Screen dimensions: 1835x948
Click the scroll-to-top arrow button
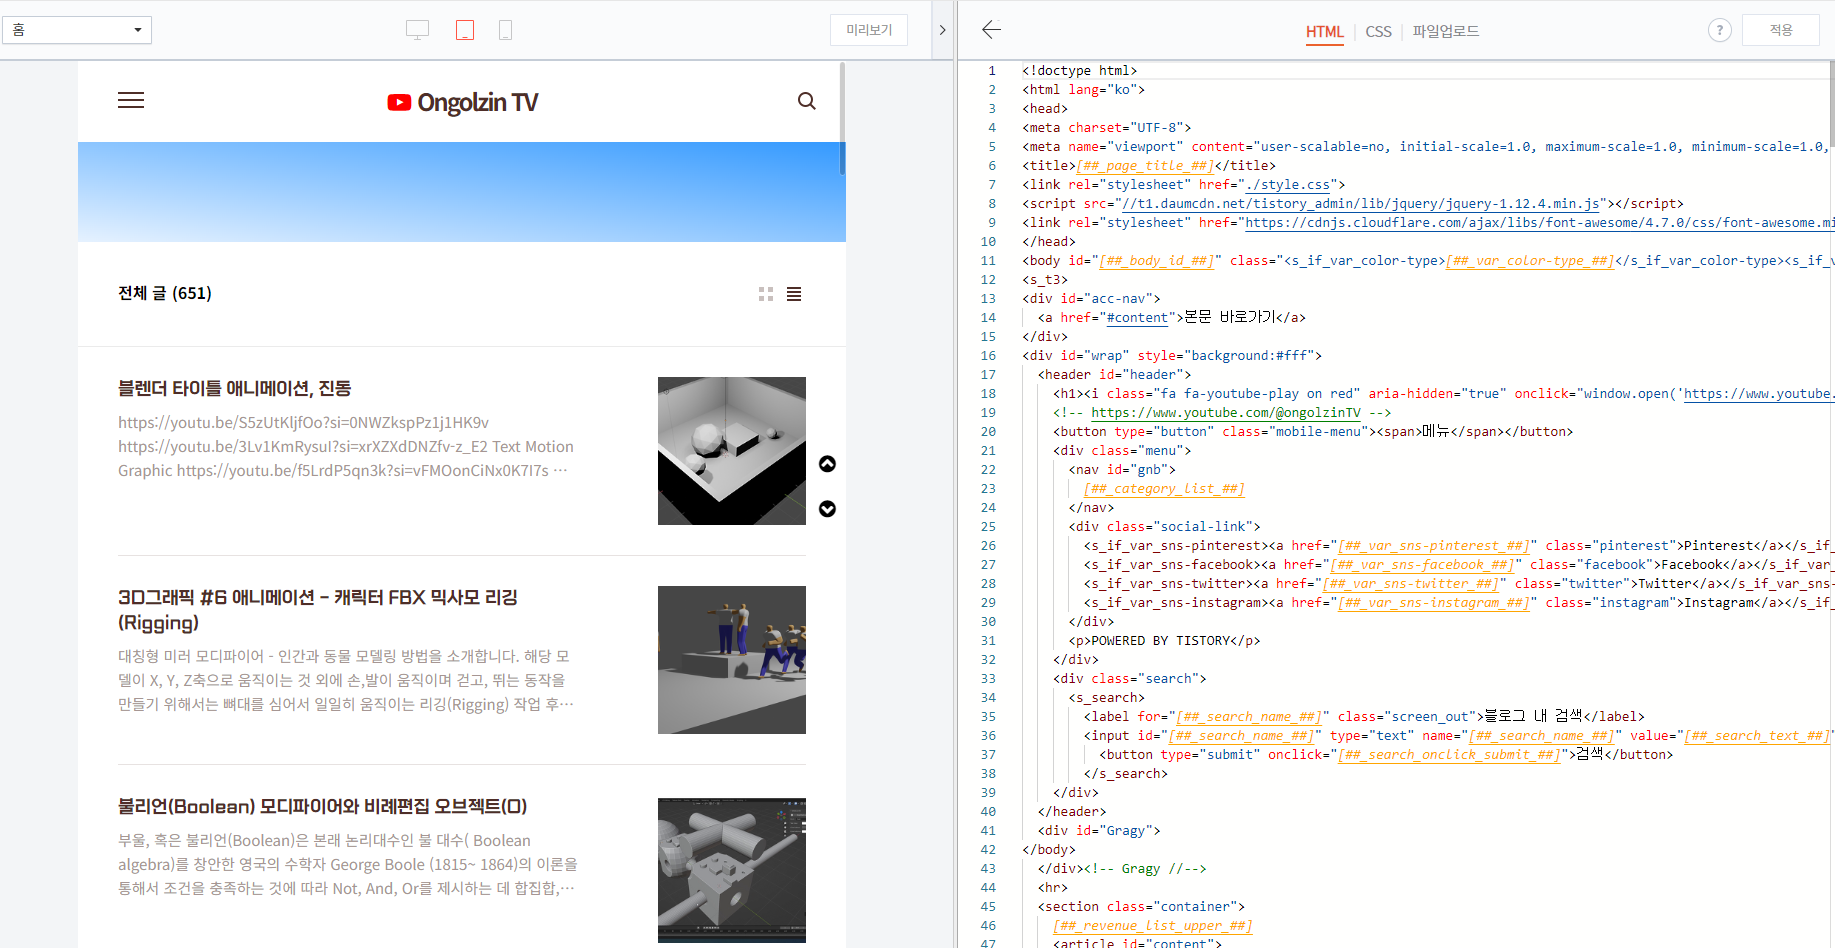pyautogui.click(x=827, y=464)
